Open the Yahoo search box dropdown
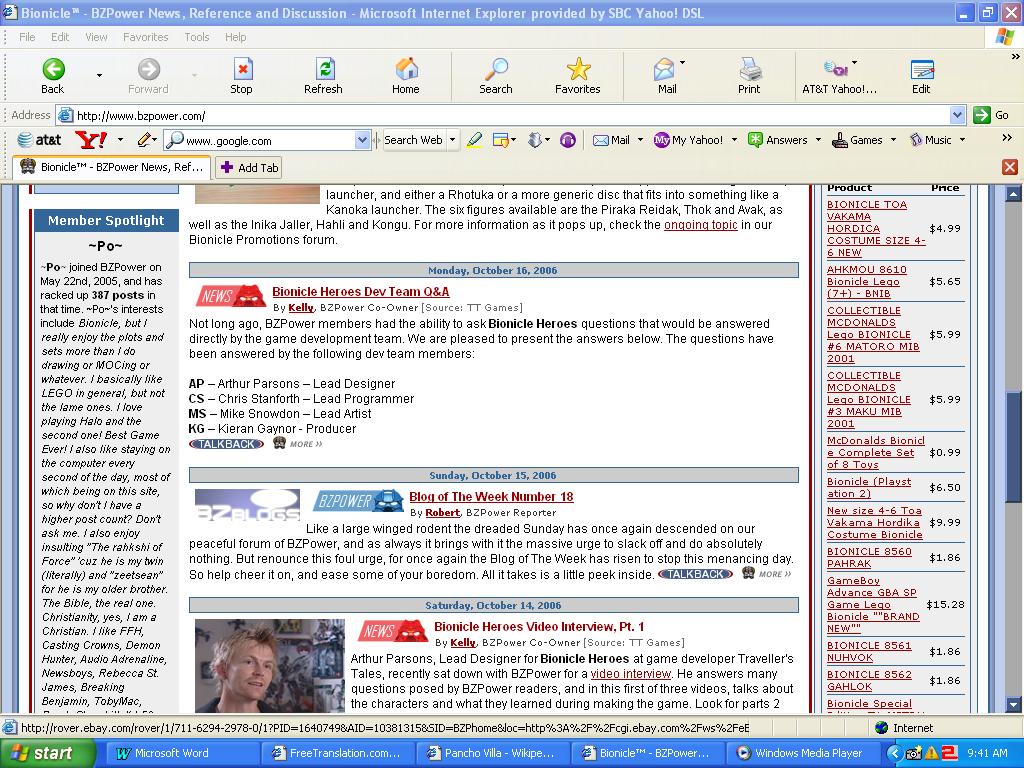This screenshot has height=768, width=1024. [x=362, y=140]
